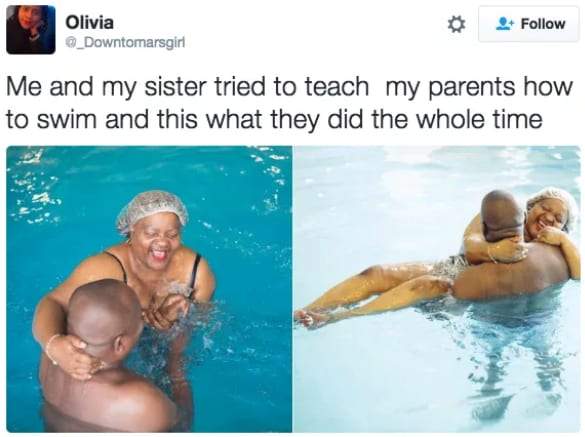585x437 pixels.
Task: Follow Olivia using the Follow button
Action: (x=529, y=24)
